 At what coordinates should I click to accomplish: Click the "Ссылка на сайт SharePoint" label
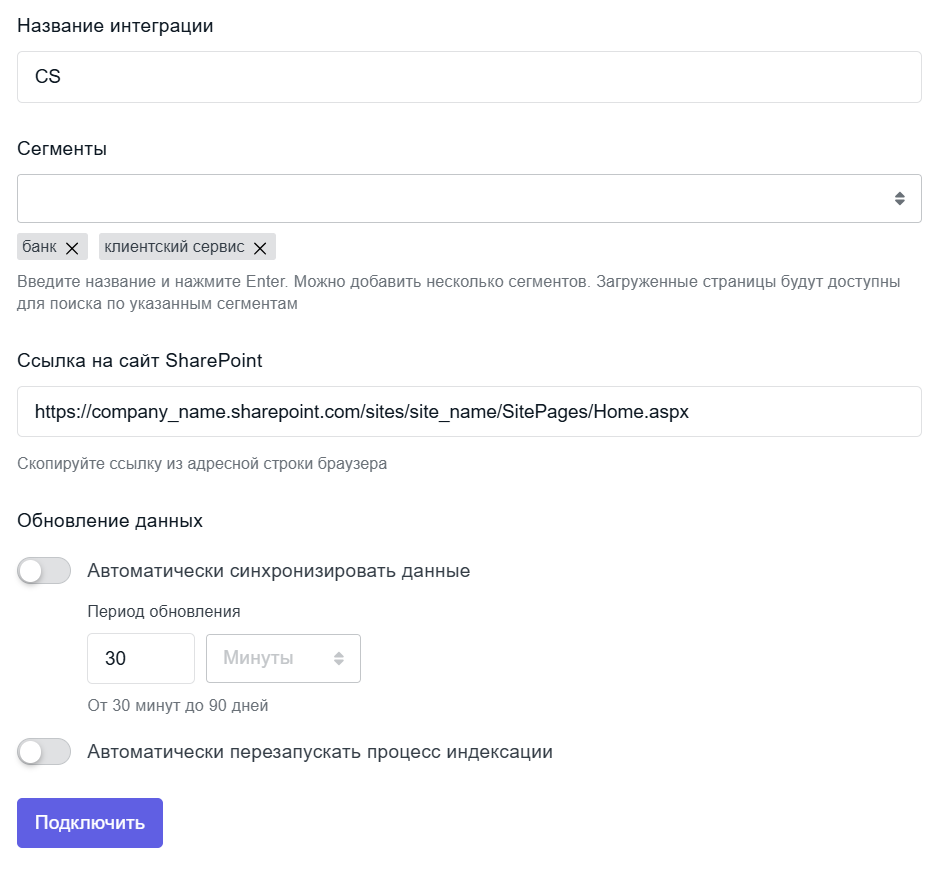[140, 361]
